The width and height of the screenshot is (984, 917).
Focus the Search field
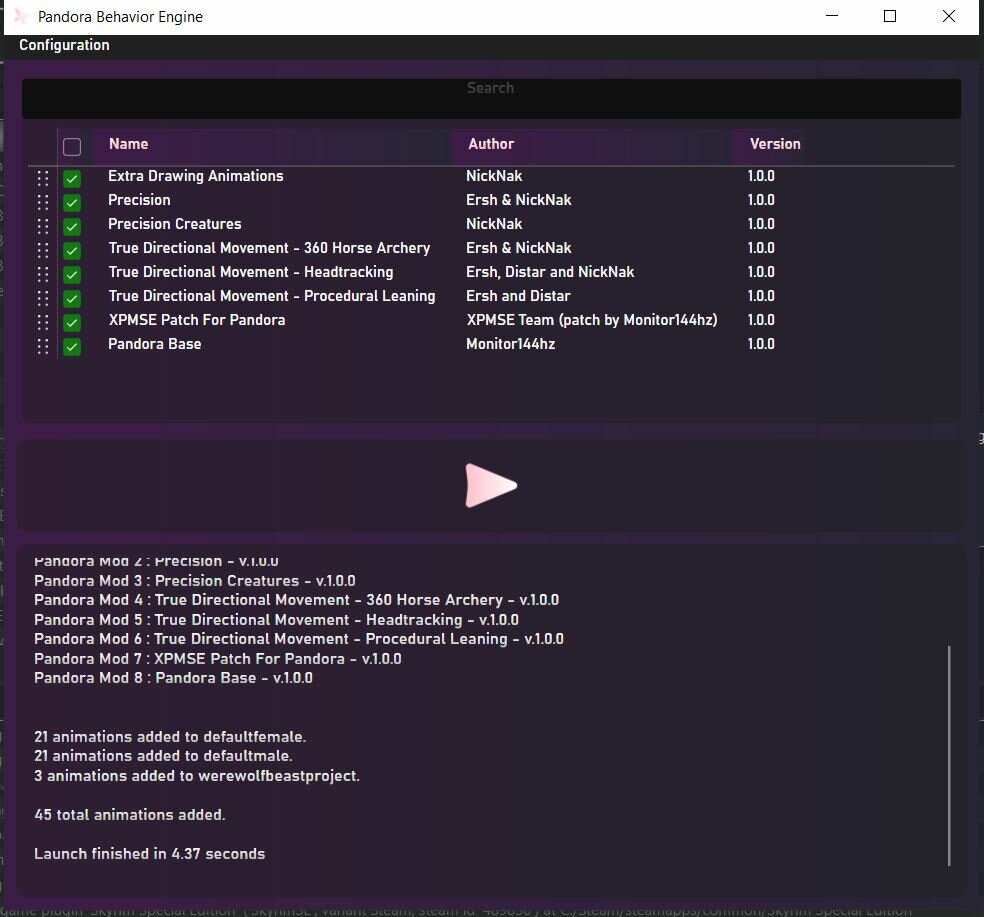[491, 99]
